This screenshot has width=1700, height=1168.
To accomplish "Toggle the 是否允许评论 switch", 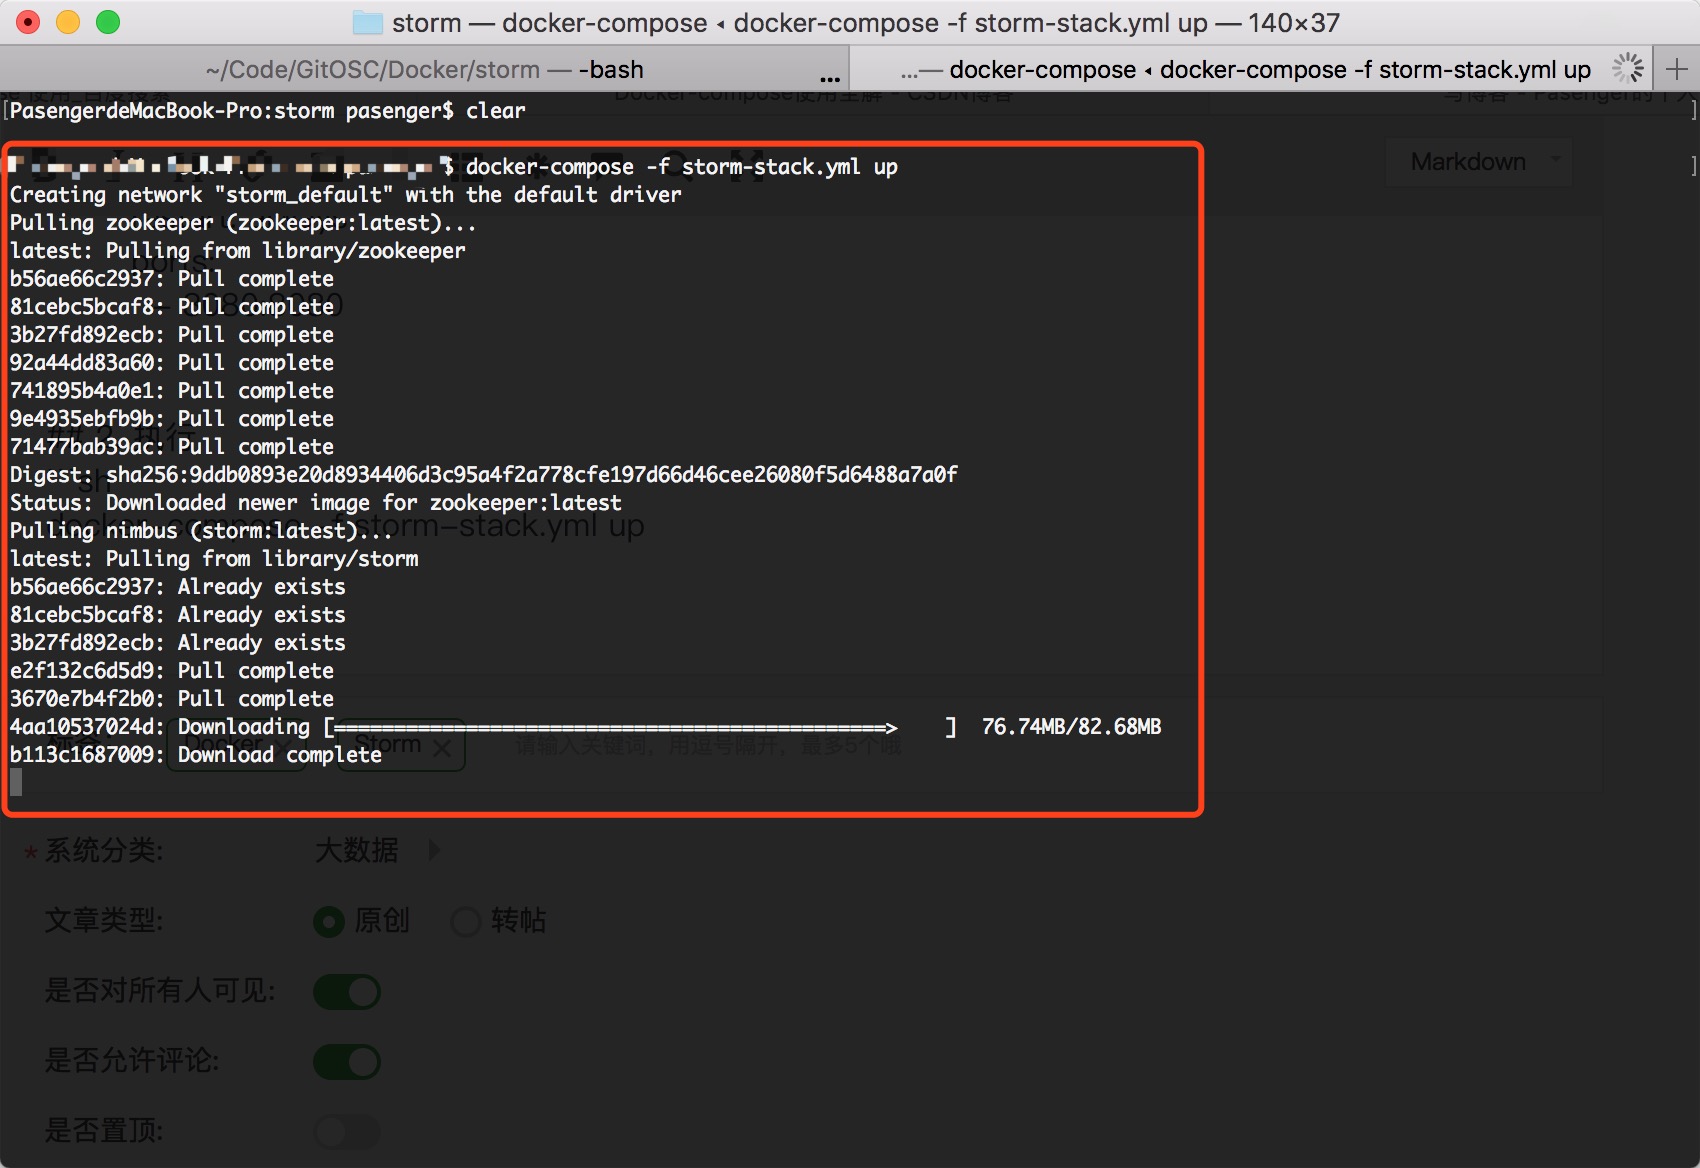I will [347, 1062].
